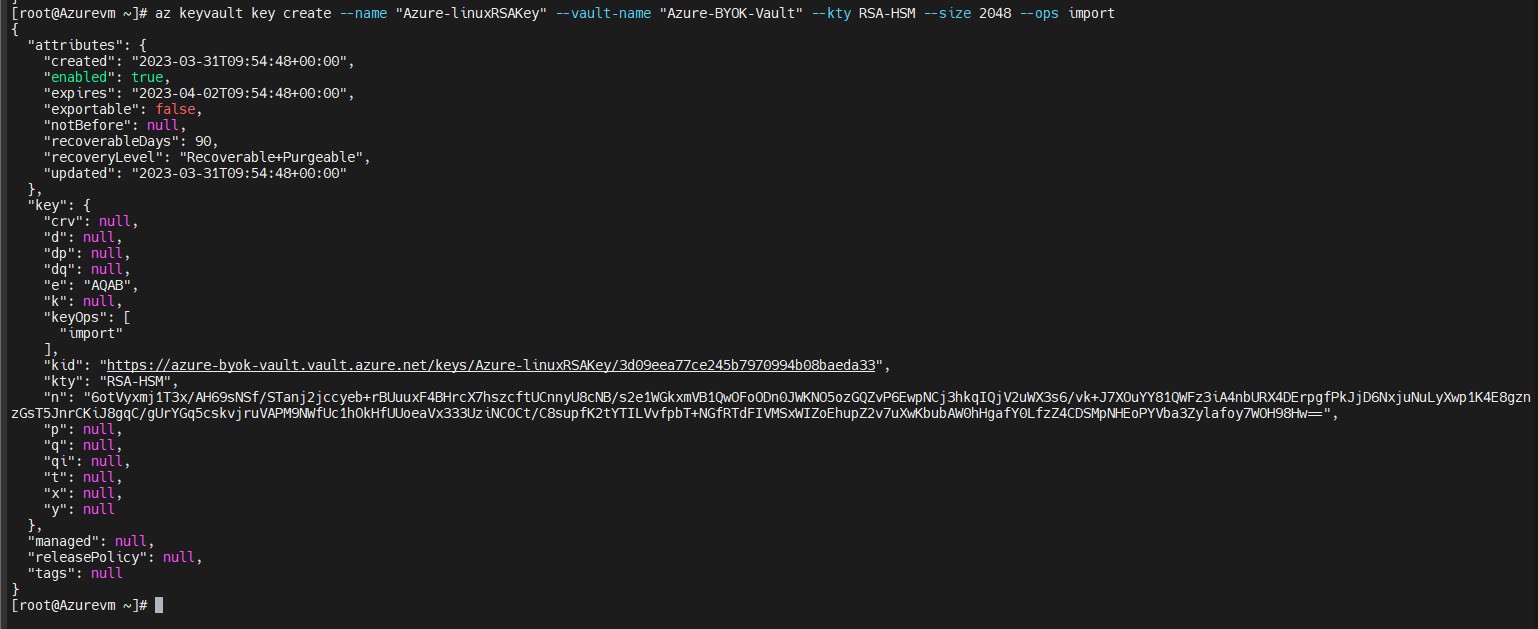Open the azure-byok-vault key URL link
The width and height of the screenshot is (1538, 629).
491,365
